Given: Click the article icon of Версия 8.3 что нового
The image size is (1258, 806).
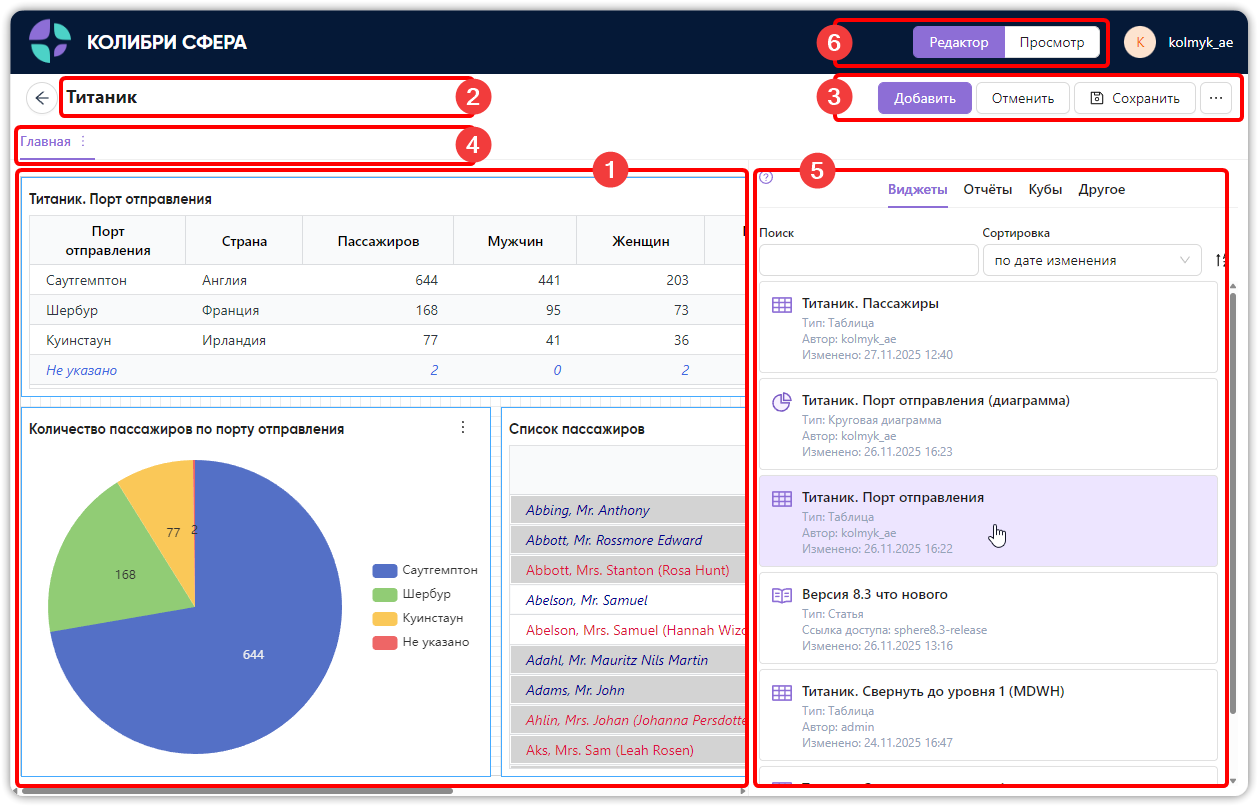Looking at the screenshot, I should tap(782, 595).
